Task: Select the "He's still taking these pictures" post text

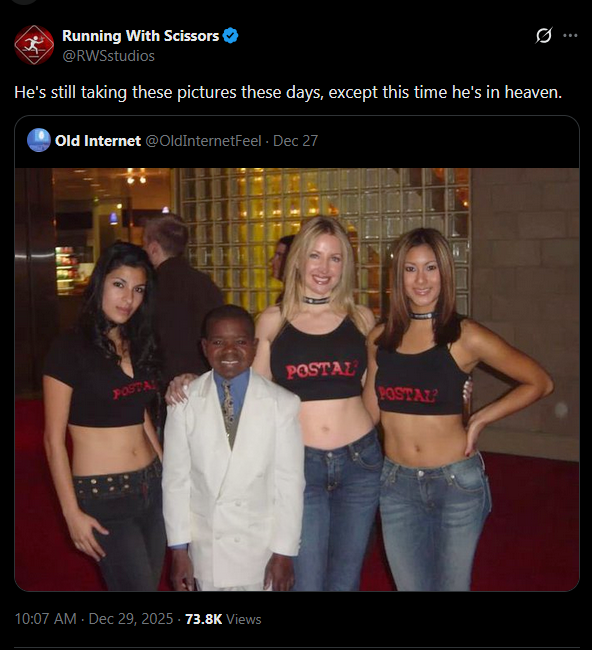Action: (288, 92)
